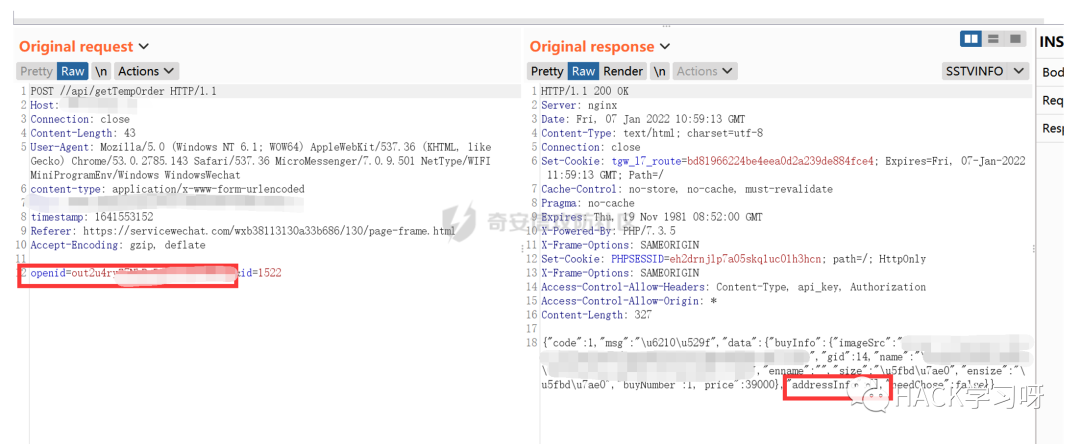
Task: Click 'Access-Control-Allow-Headers' response header
Action: pyautogui.click(x=734, y=287)
